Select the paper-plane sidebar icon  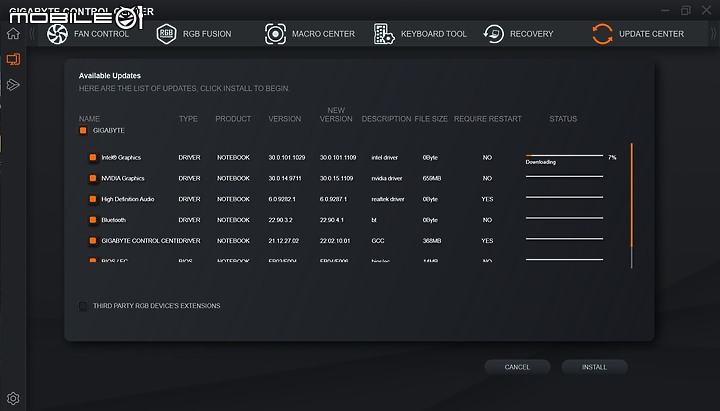pyautogui.click(x=13, y=84)
